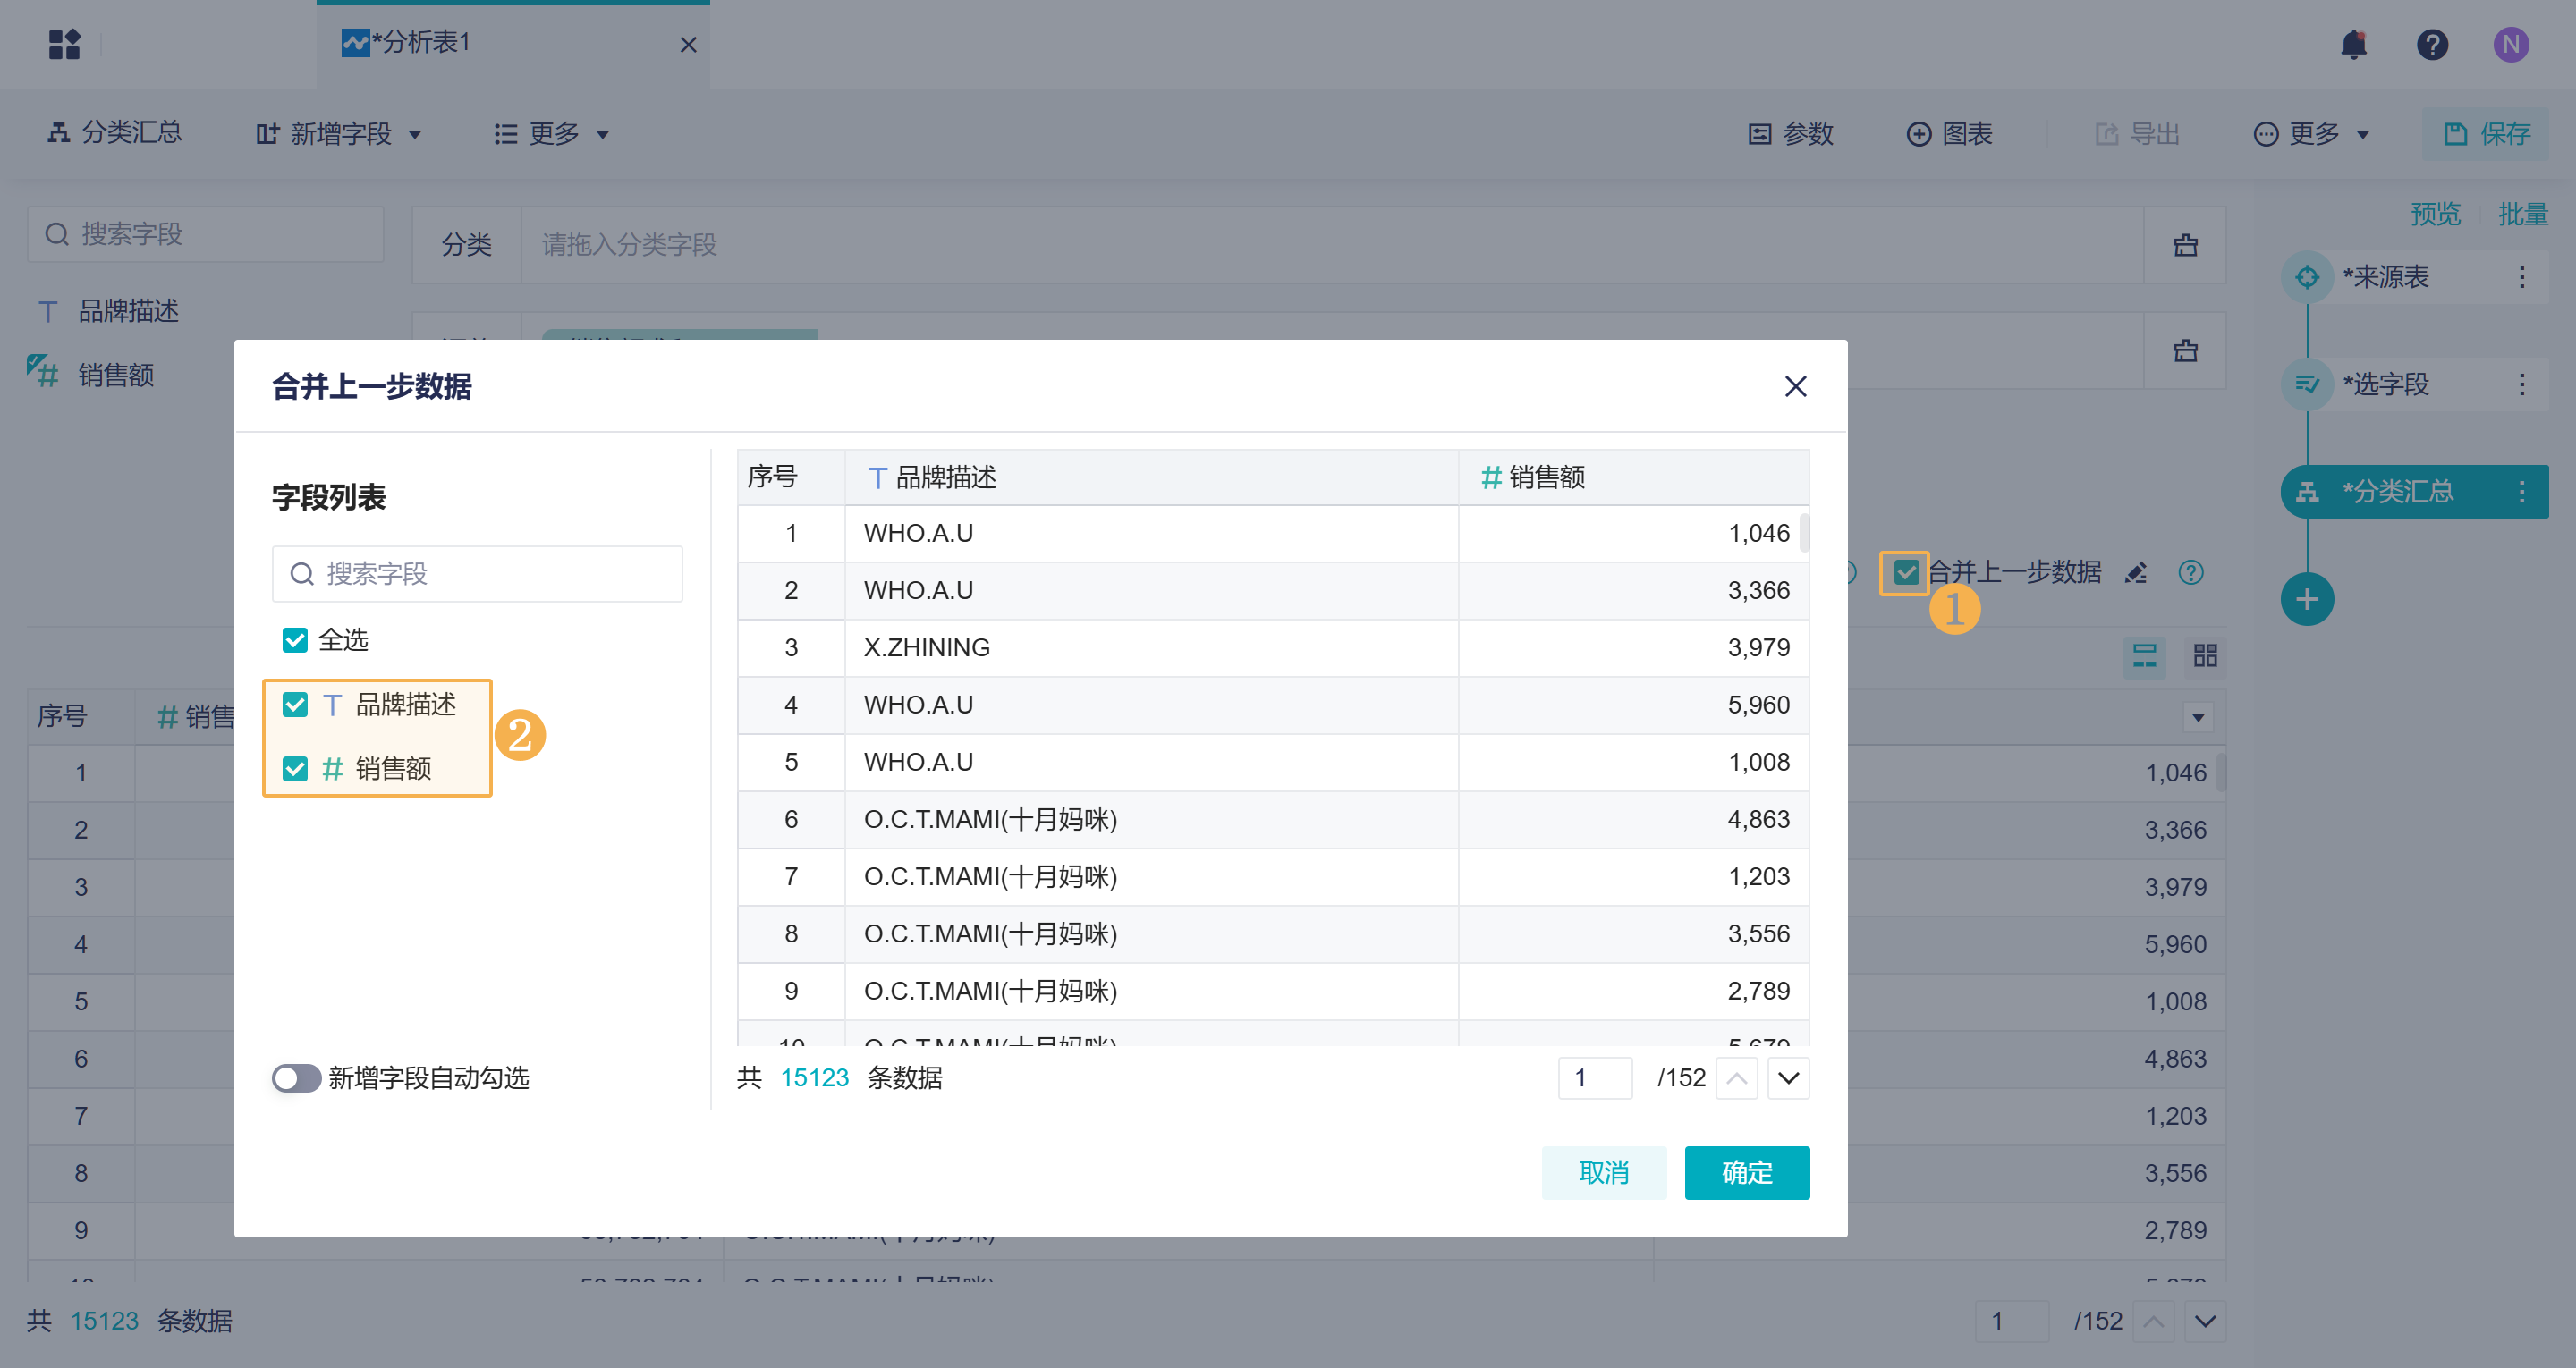Open 来源表 step options menu
Image resolution: width=2576 pixels, height=1368 pixels.
(x=2522, y=277)
